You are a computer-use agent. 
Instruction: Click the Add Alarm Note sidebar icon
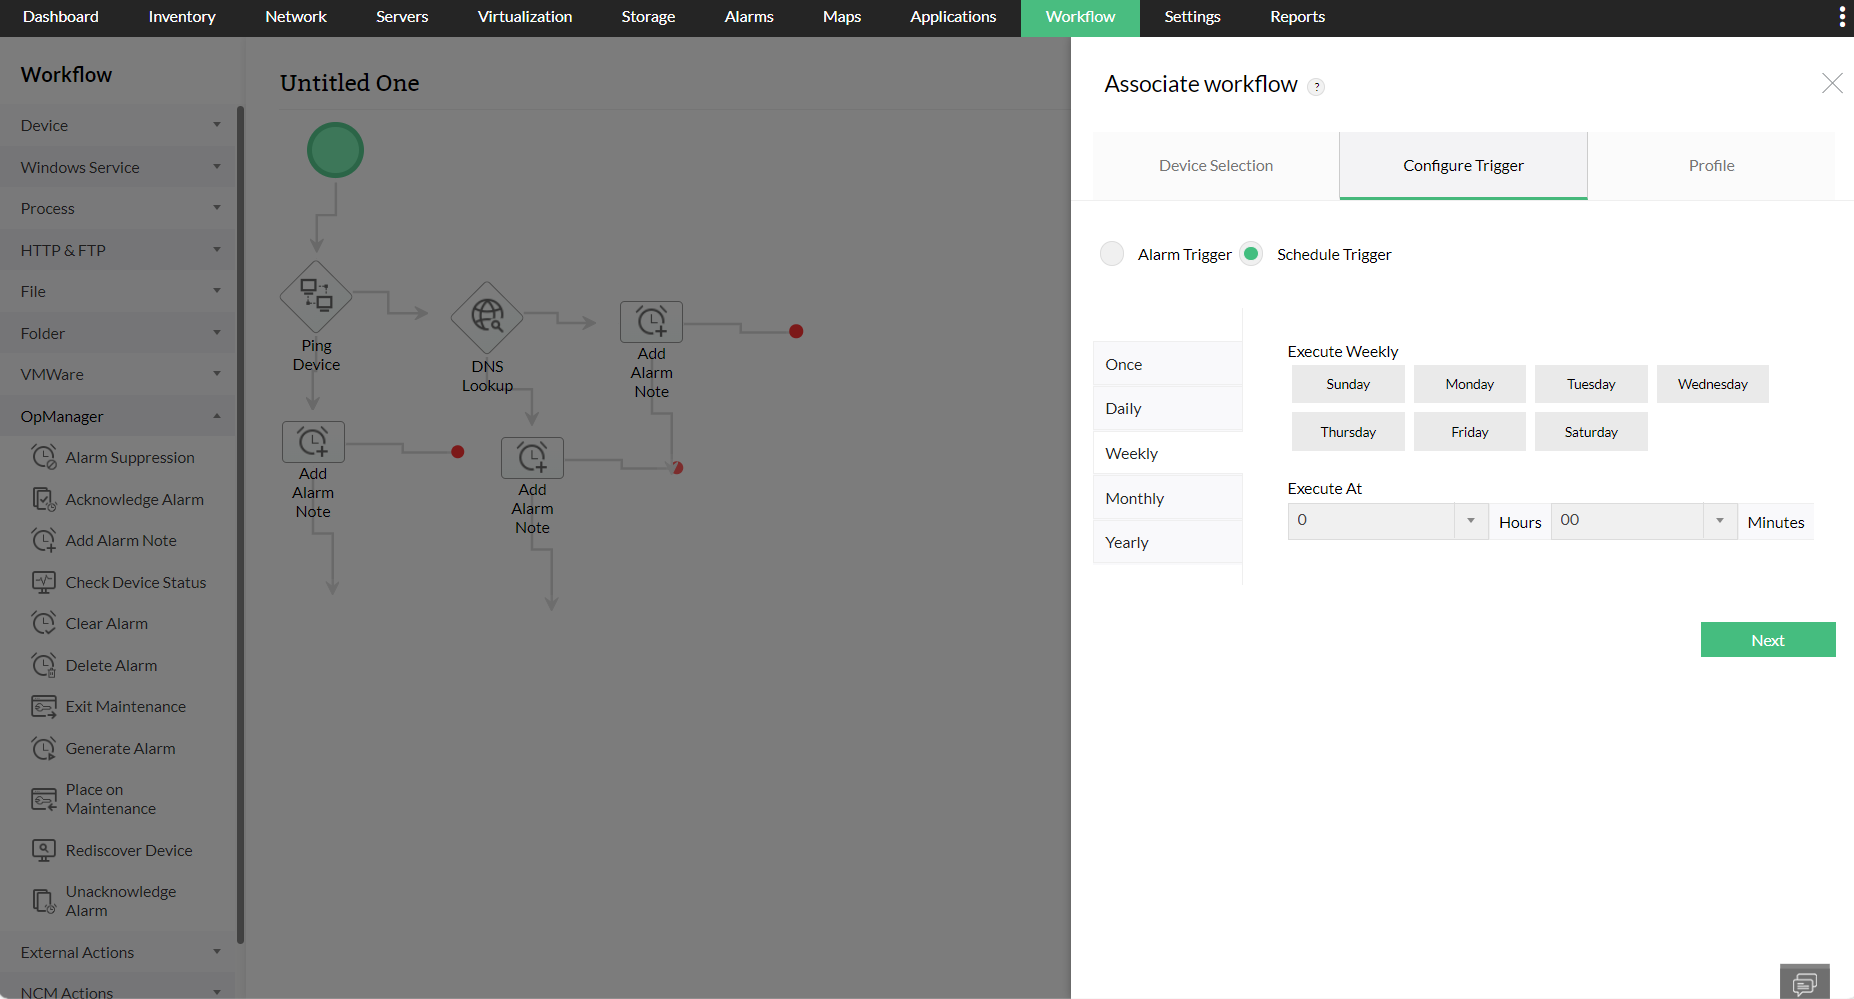[44, 540]
